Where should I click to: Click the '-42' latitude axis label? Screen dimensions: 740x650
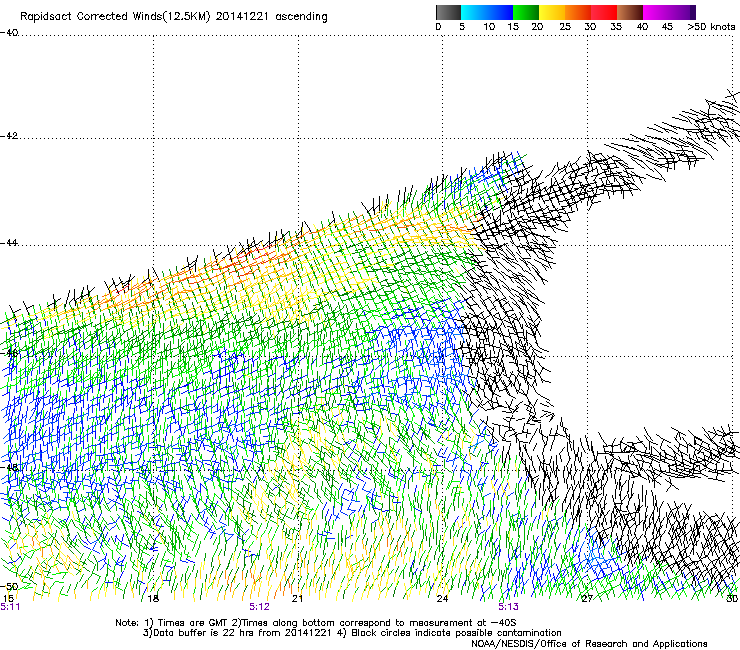pyautogui.click(x=9, y=136)
